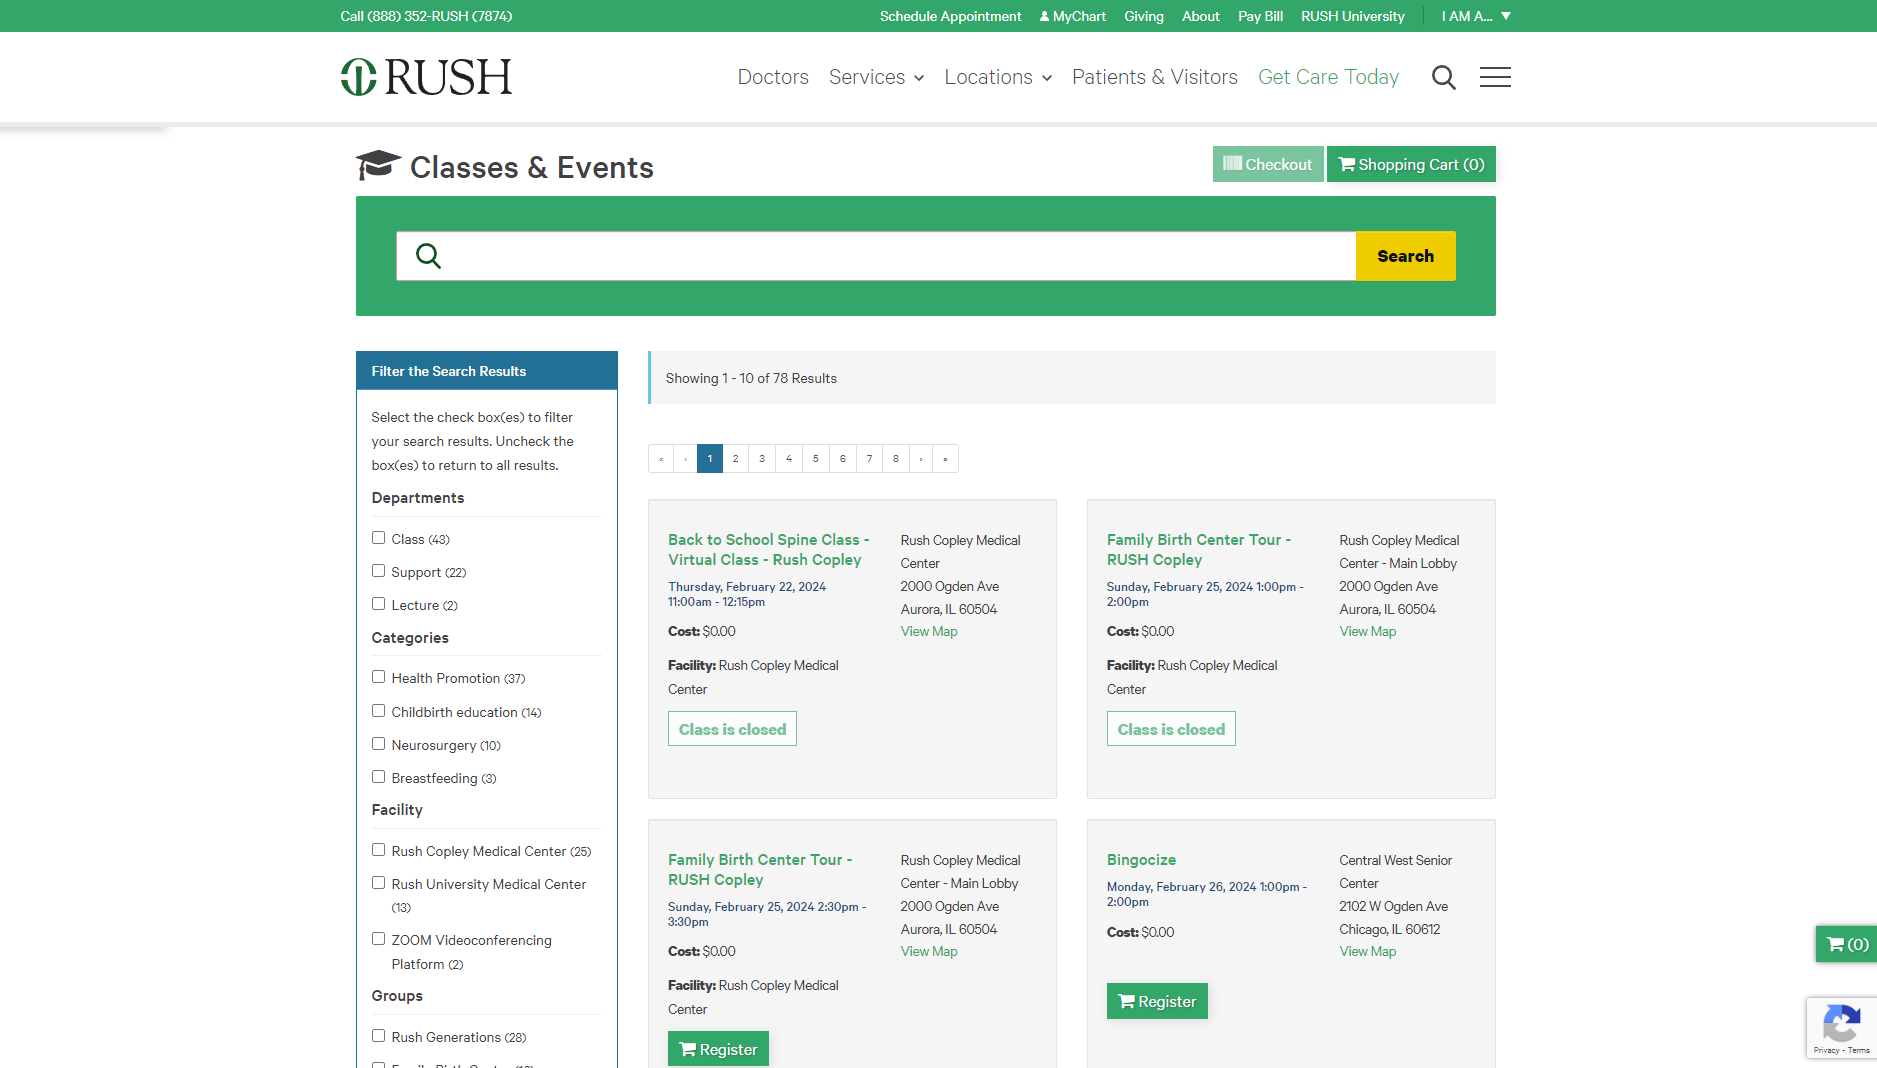Image resolution: width=1877 pixels, height=1068 pixels.
Task: Open About in top bar
Action: pos(1200,16)
